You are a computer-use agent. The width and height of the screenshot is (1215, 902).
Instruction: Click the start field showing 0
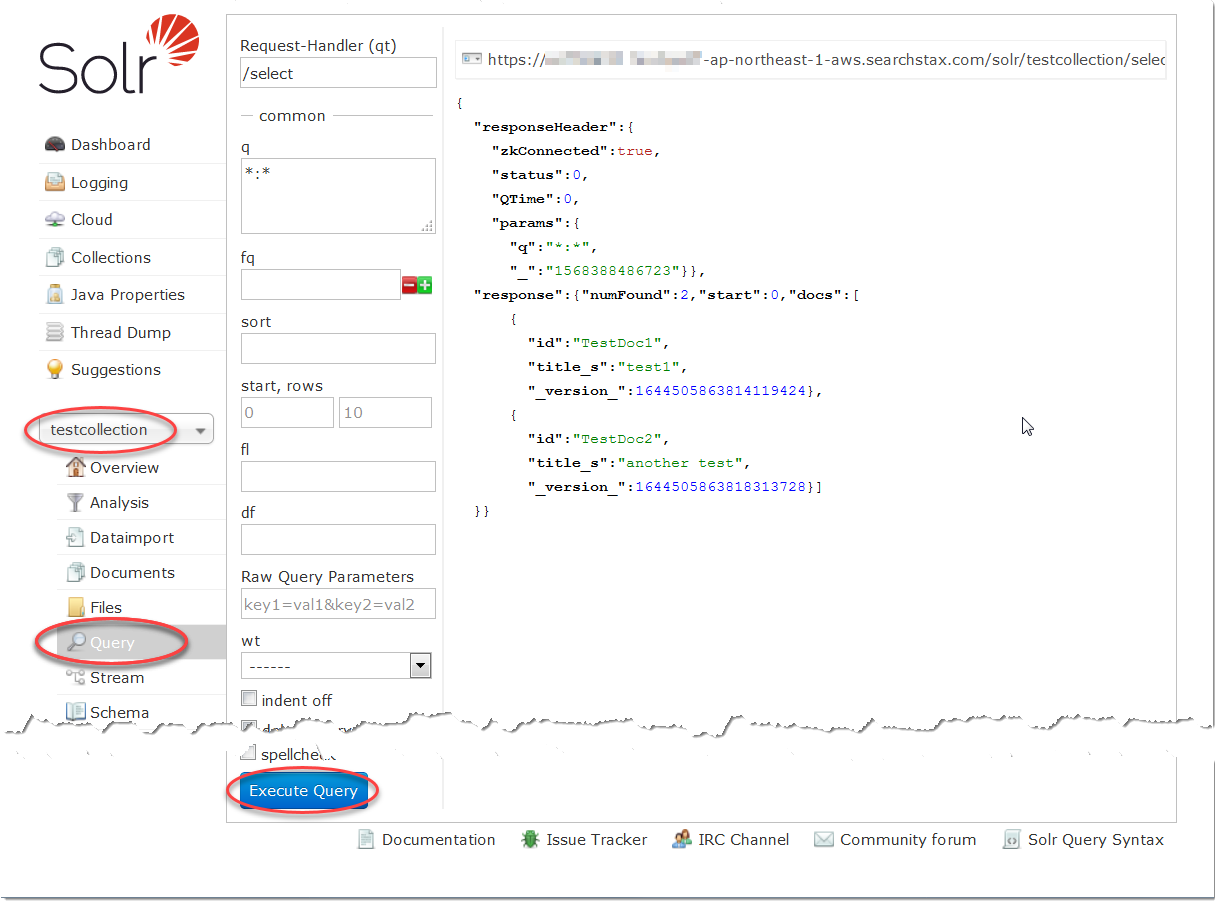pyautogui.click(x=287, y=413)
